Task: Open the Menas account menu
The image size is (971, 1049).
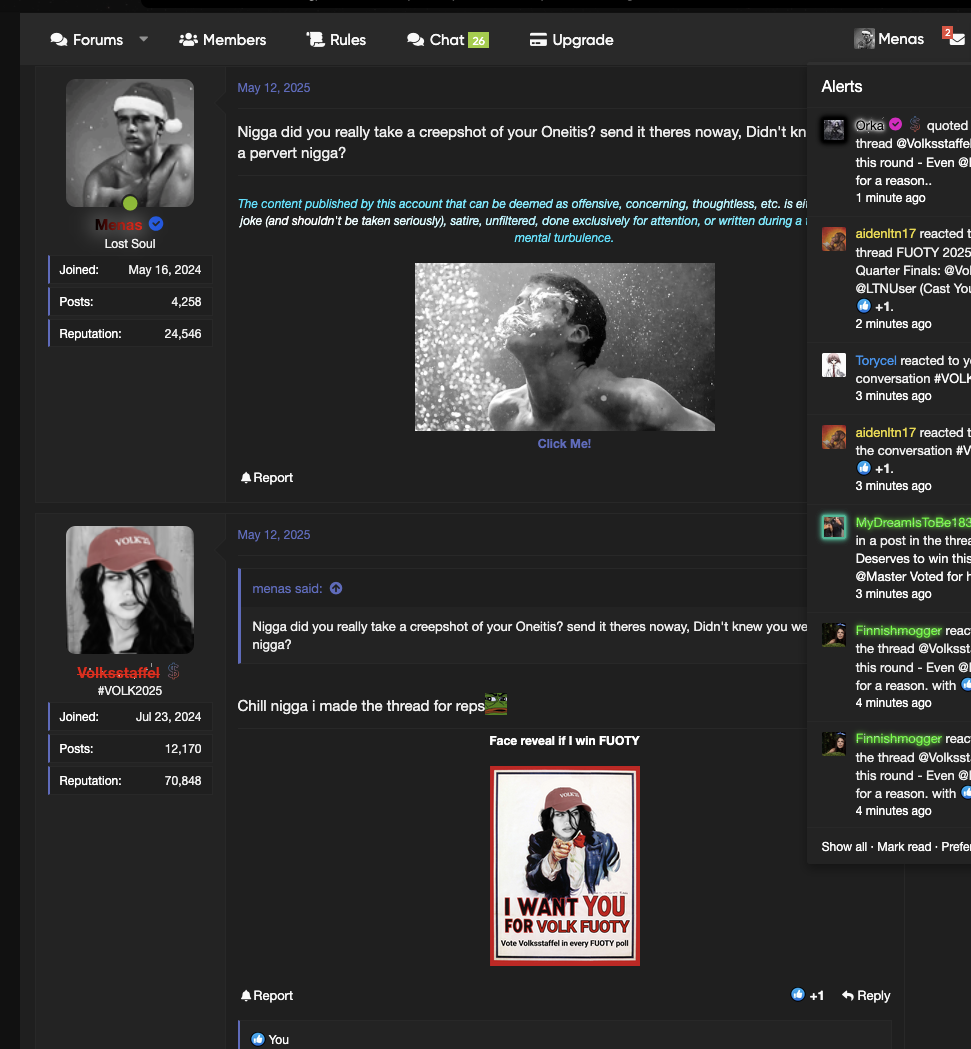Action: (x=889, y=39)
